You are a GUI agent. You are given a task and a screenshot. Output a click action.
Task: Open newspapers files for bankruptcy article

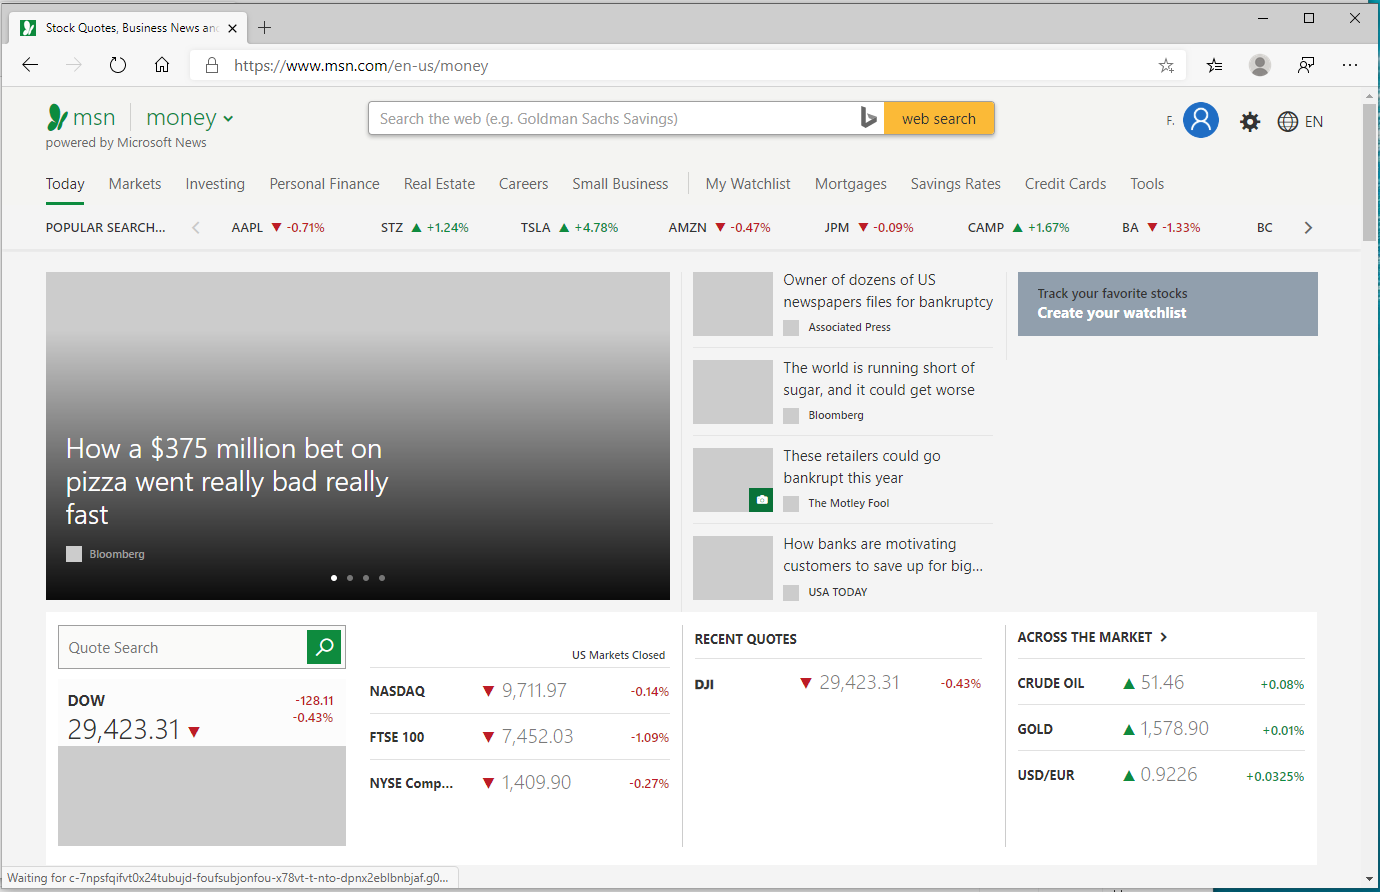(888, 291)
